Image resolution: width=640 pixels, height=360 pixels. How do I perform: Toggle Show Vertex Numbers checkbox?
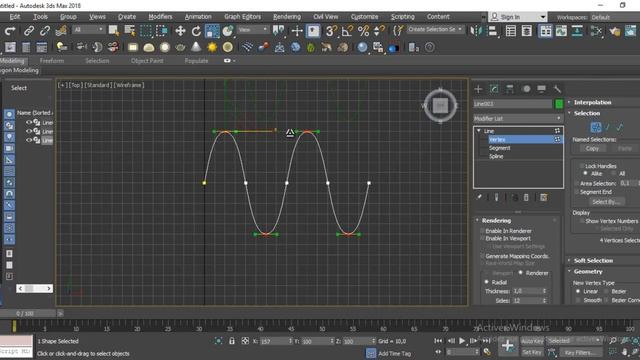tap(582, 221)
